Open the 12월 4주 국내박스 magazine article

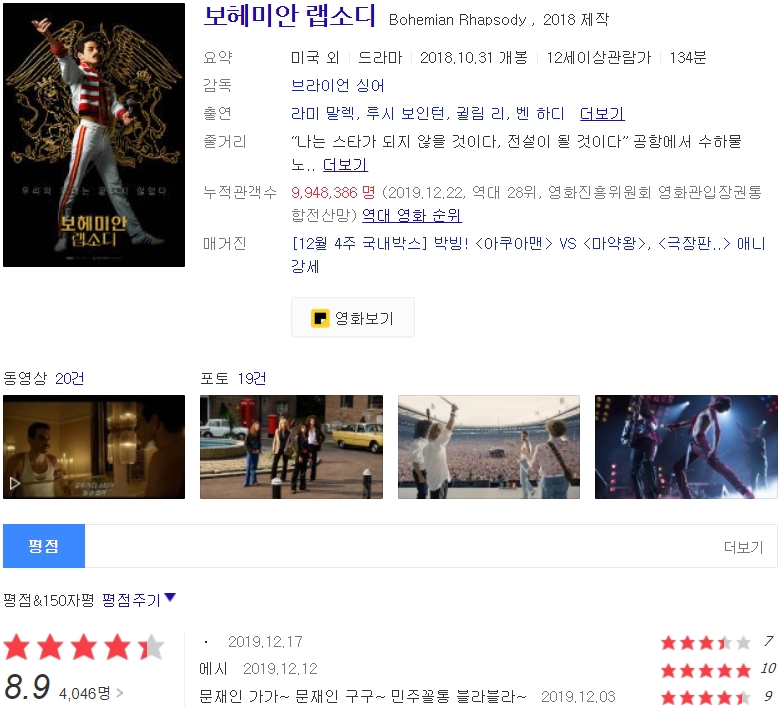[x=528, y=255]
